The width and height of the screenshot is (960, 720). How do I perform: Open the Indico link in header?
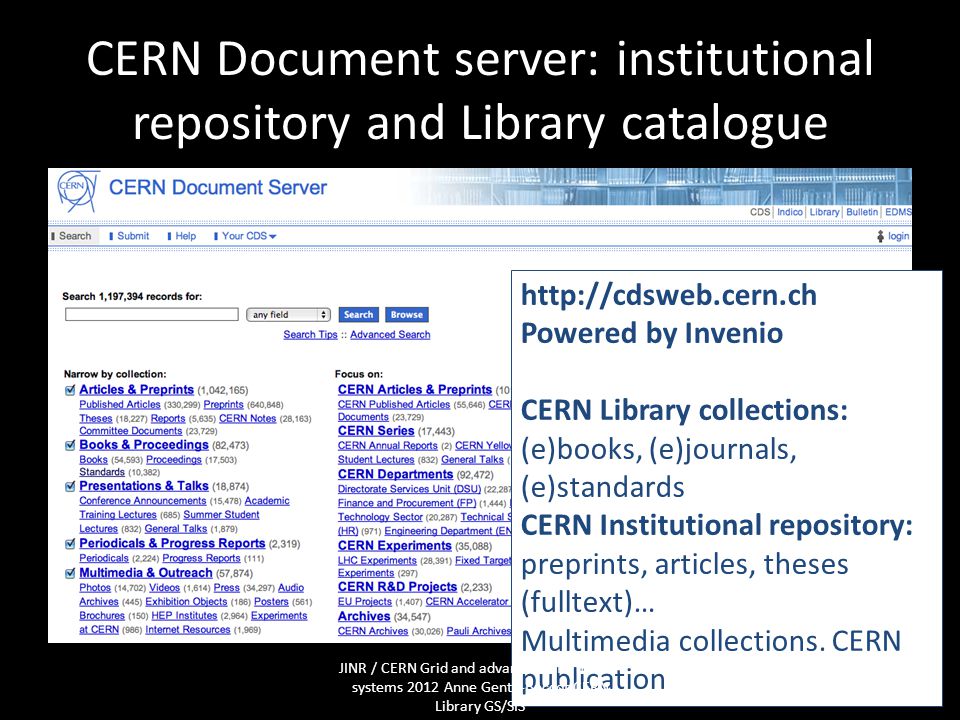[x=790, y=212]
